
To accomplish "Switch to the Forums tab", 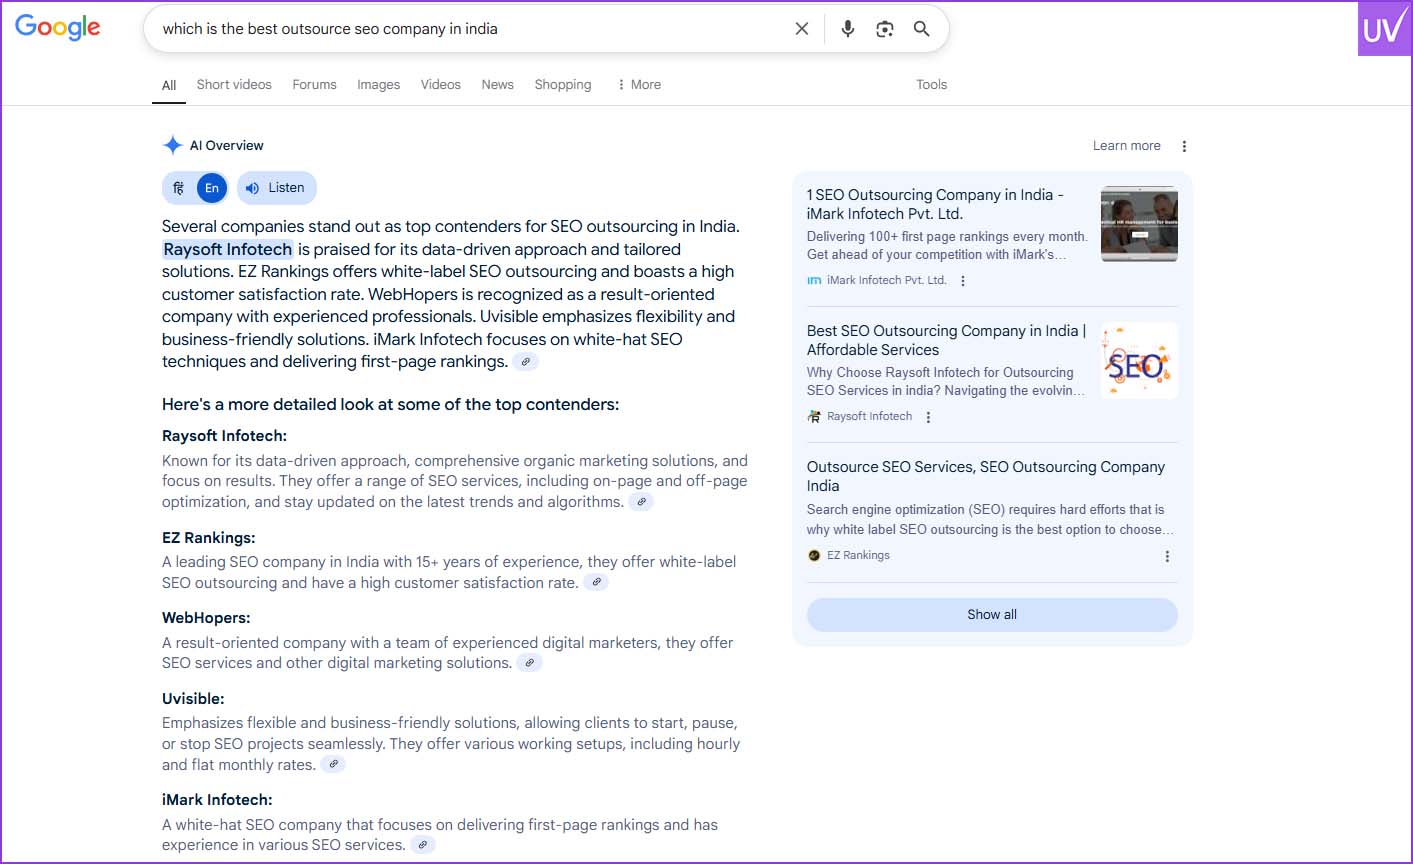I will [x=314, y=85].
